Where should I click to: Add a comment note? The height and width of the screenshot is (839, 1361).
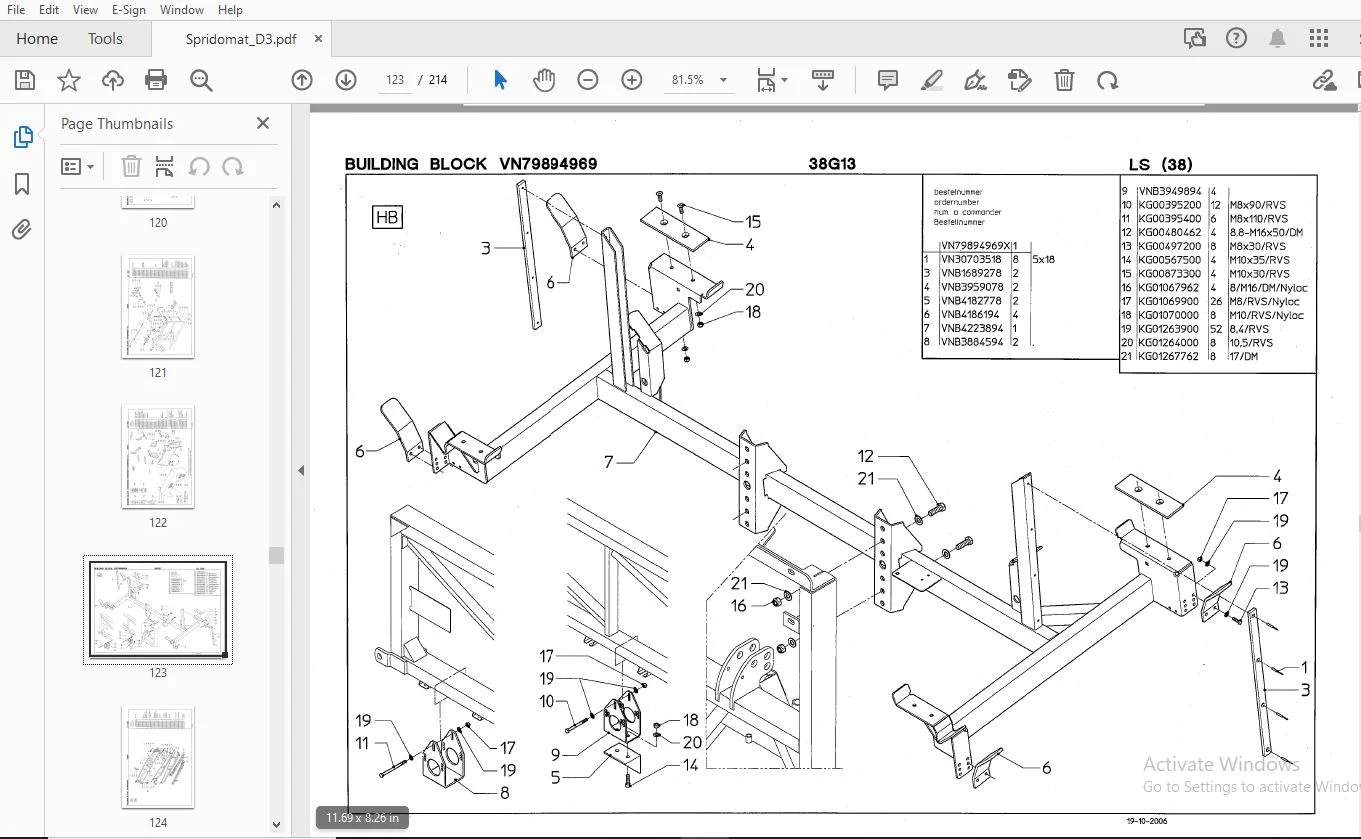[x=887, y=80]
